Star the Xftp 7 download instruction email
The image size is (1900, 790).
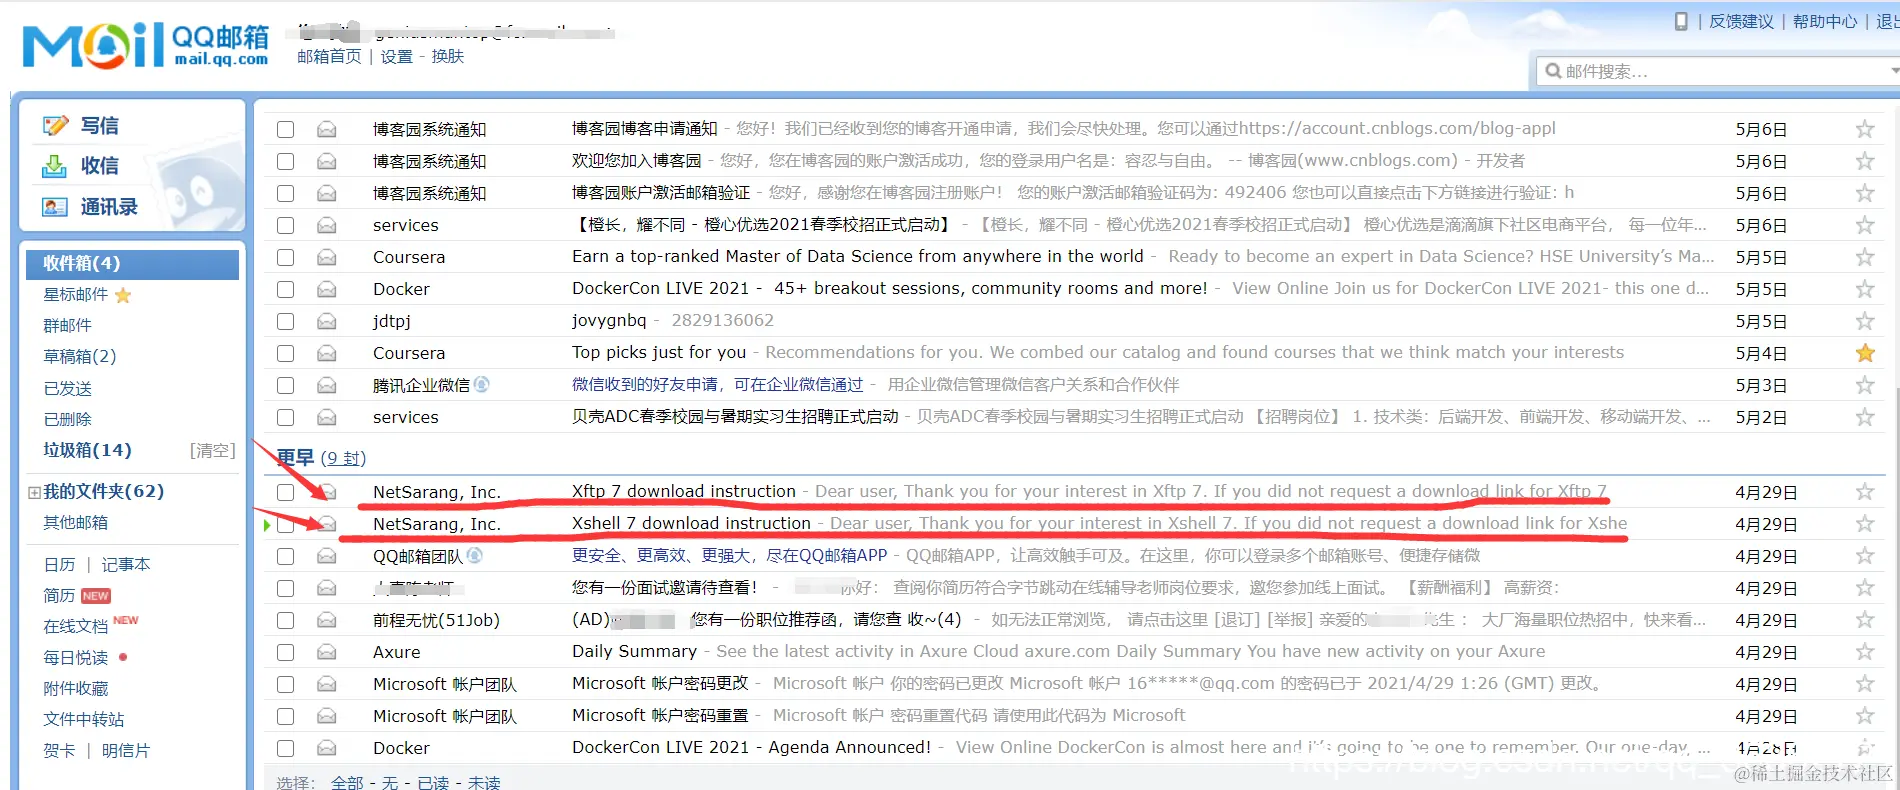1865,492
